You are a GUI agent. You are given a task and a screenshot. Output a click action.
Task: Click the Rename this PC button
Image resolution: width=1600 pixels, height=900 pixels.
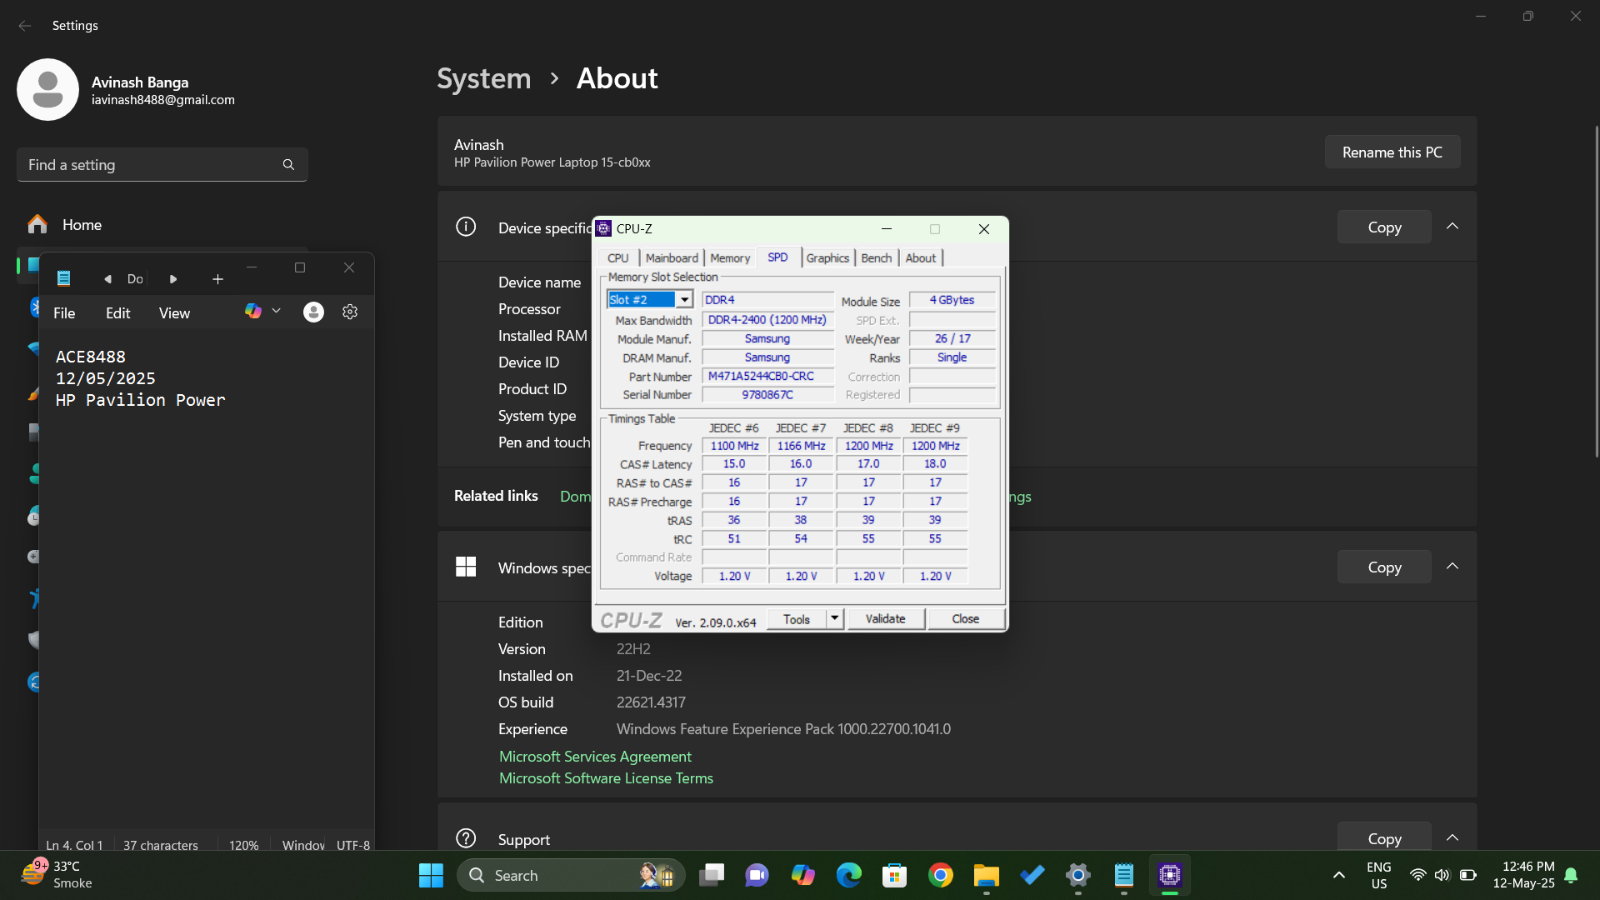click(1392, 152)
